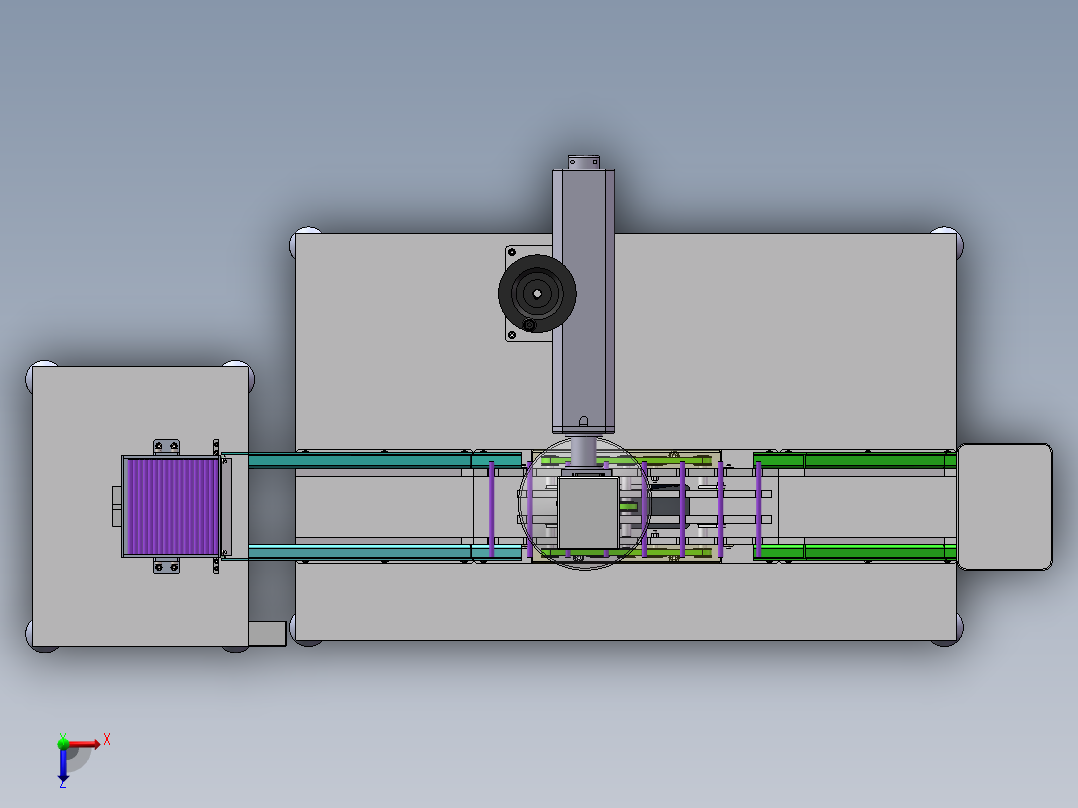1078x808 pixels.
Task: Select the black handwheel on the column
Action: click(537, 294)
